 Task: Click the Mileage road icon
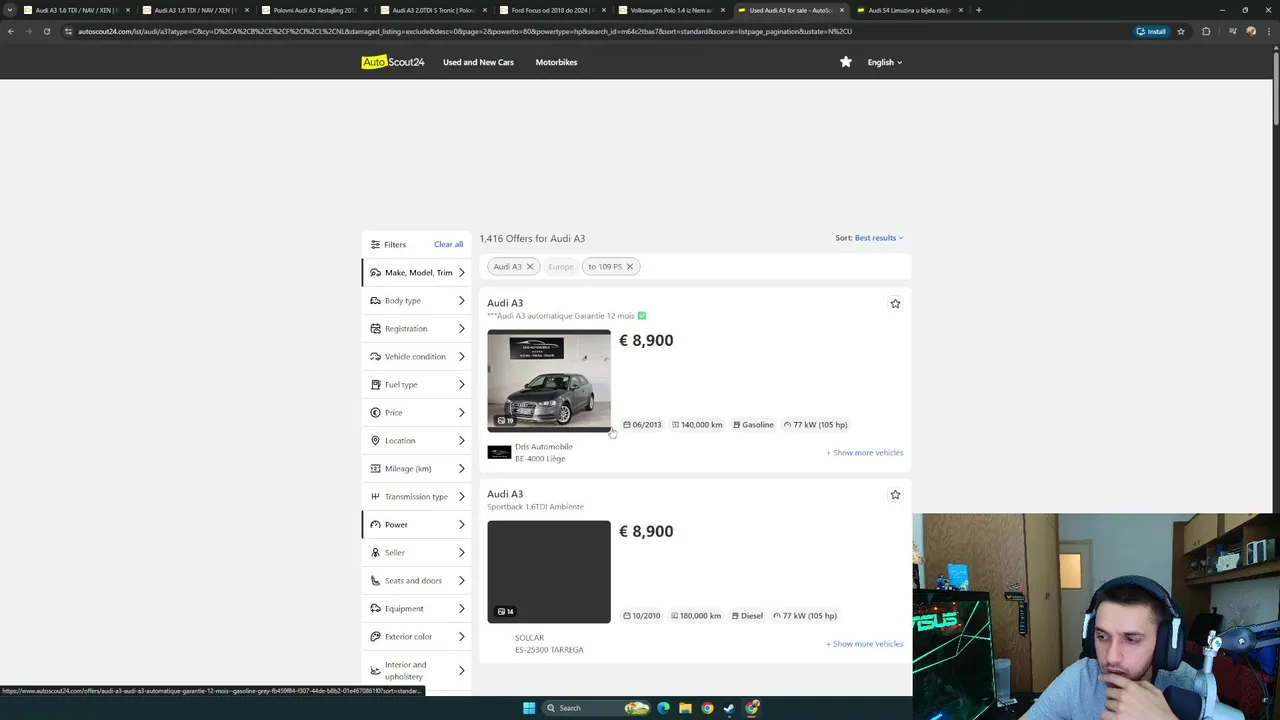click(375, 468)
